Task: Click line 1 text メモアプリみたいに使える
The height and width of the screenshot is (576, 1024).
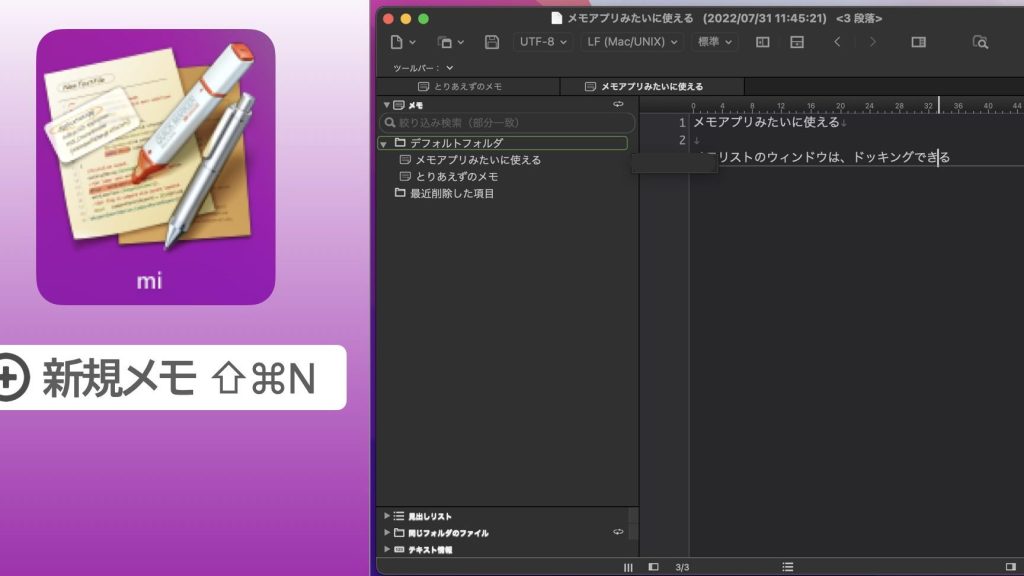Action: 766,122
